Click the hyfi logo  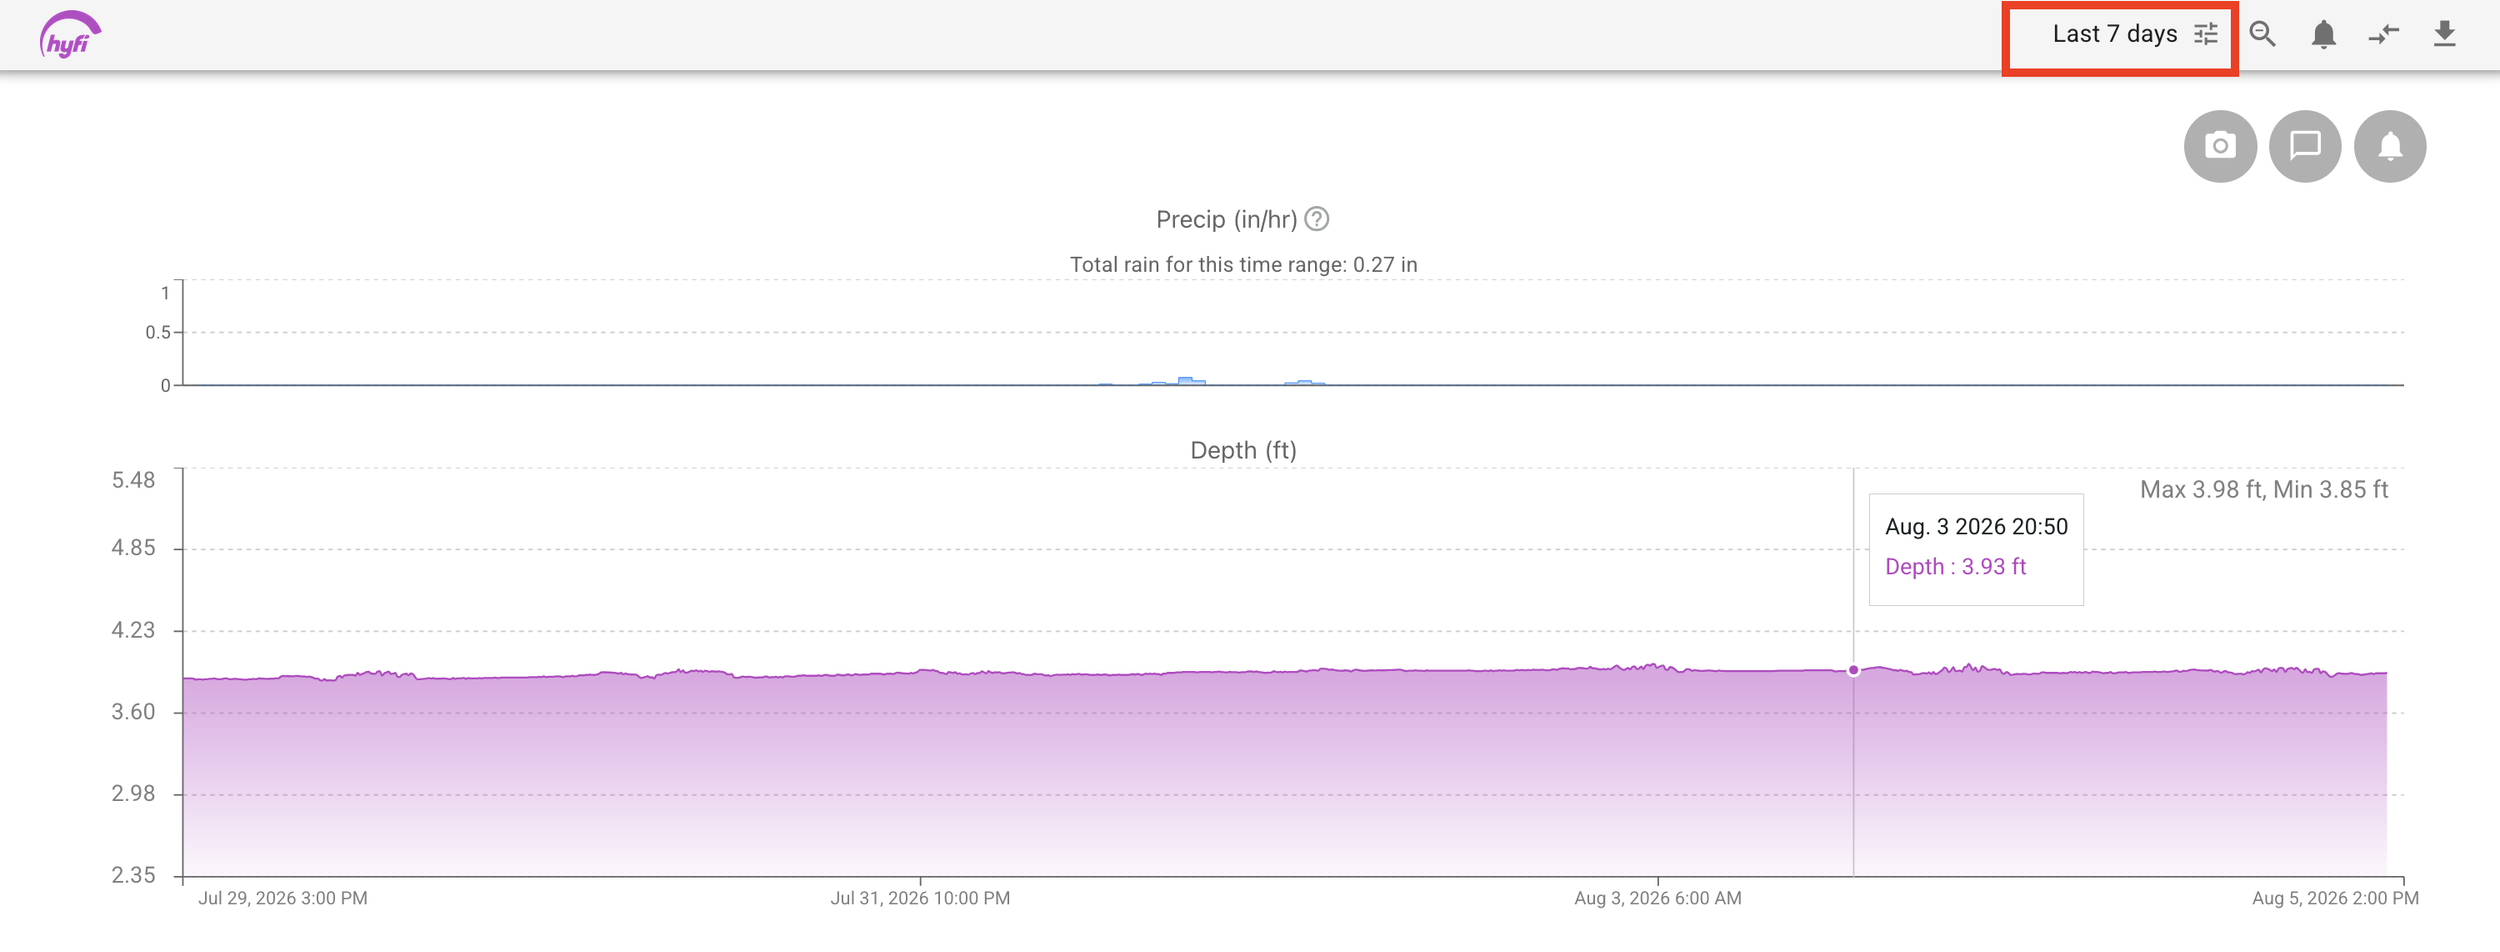[x=70, y=36]
